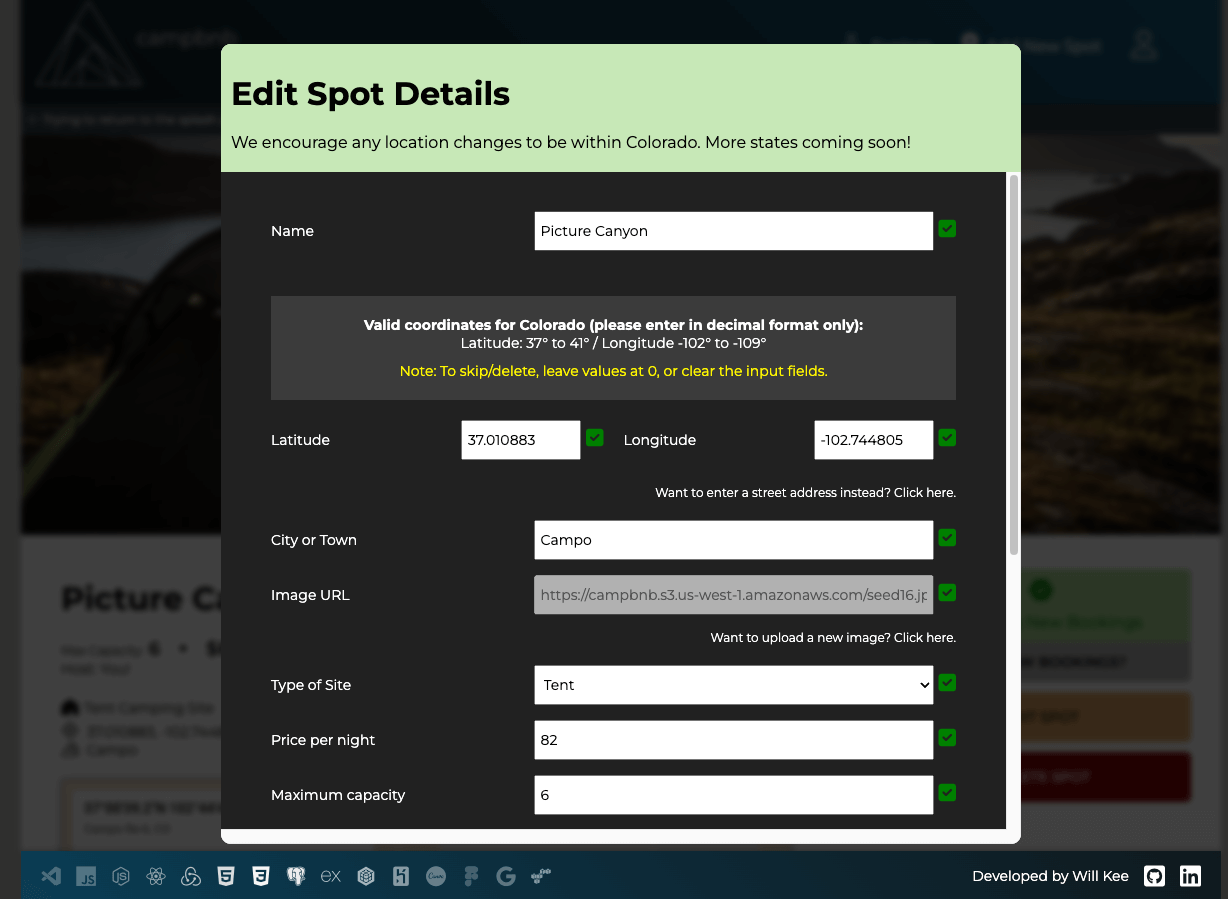Click the React atom icon in footer

click(155, 876)
